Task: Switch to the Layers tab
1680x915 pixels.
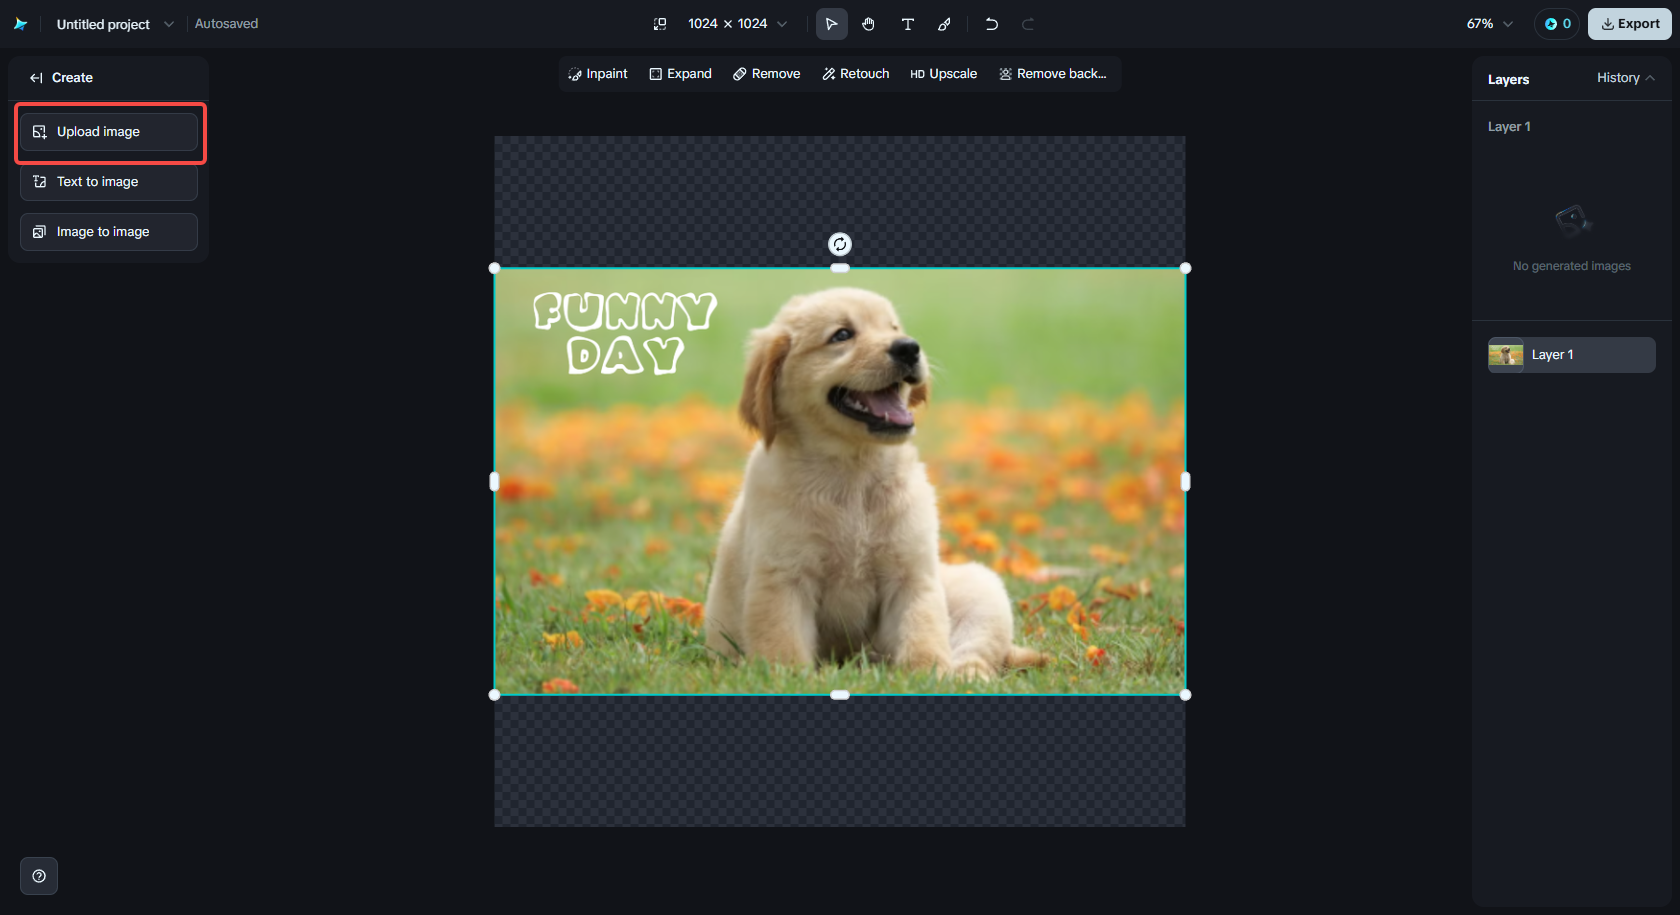Action: pyautogui.click(x=1508, y=80)
